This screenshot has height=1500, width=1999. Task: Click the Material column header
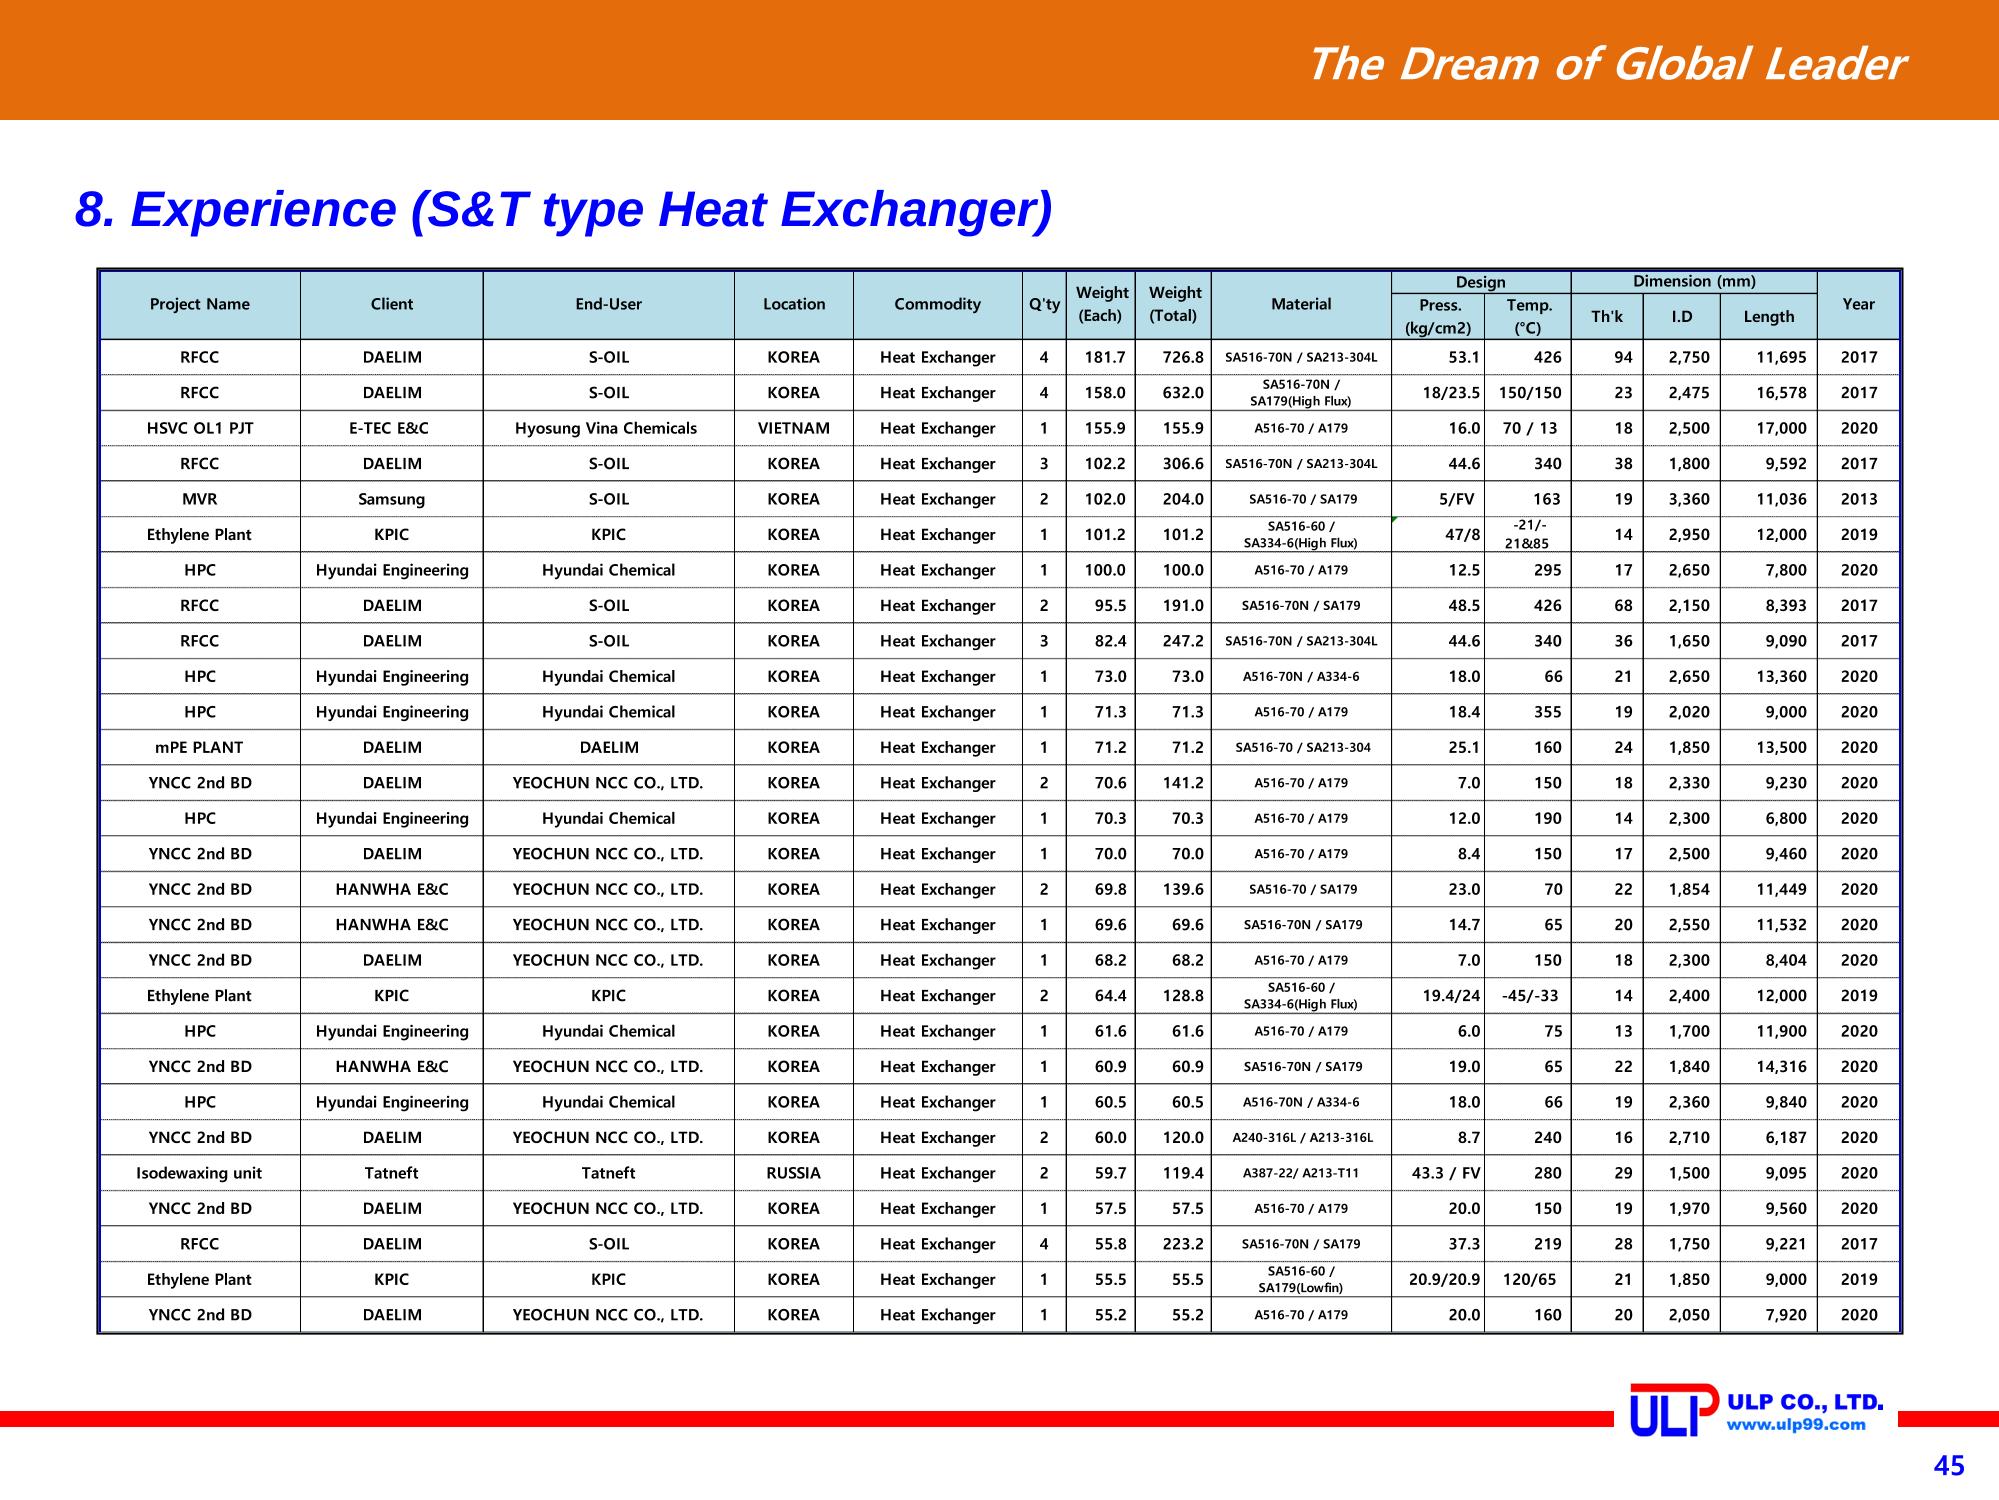point(1301,305)
